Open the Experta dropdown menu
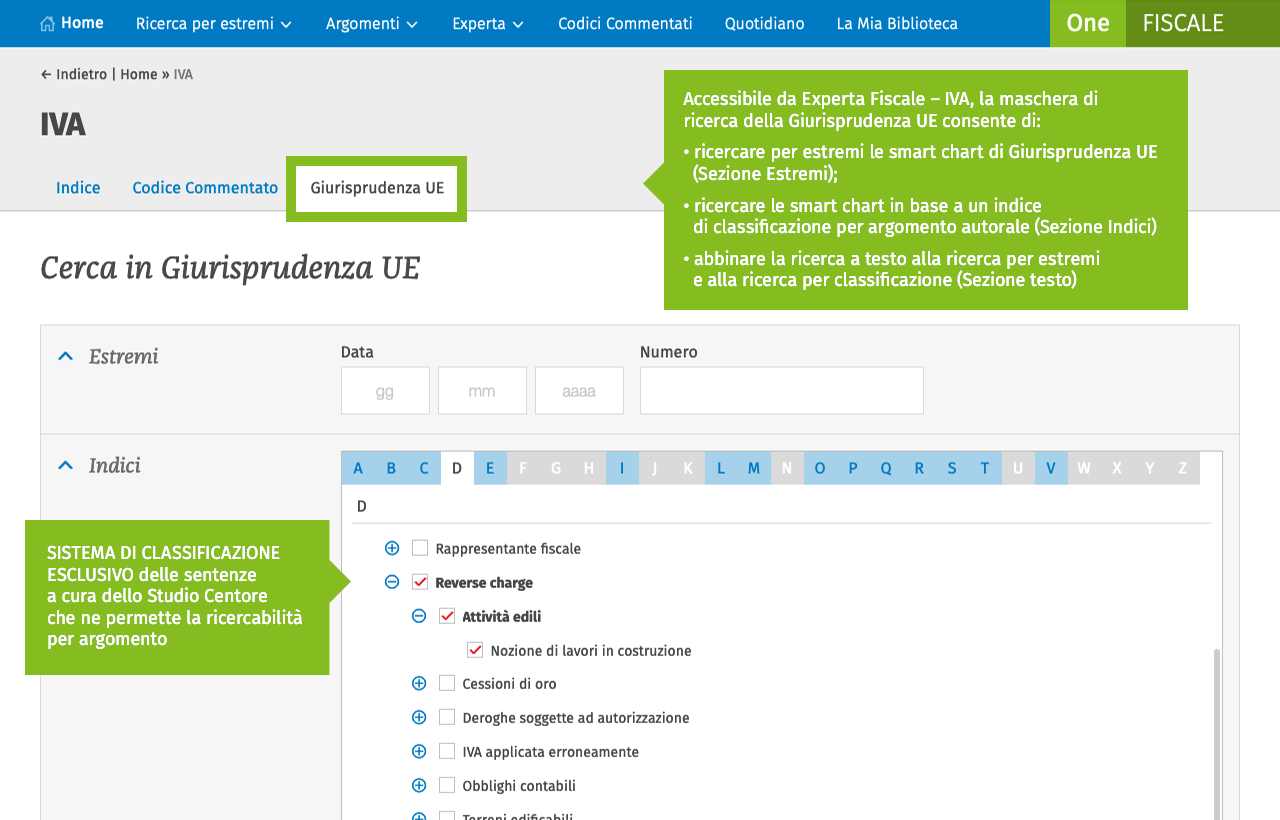 pyautogui.click(x=487, y=24)
